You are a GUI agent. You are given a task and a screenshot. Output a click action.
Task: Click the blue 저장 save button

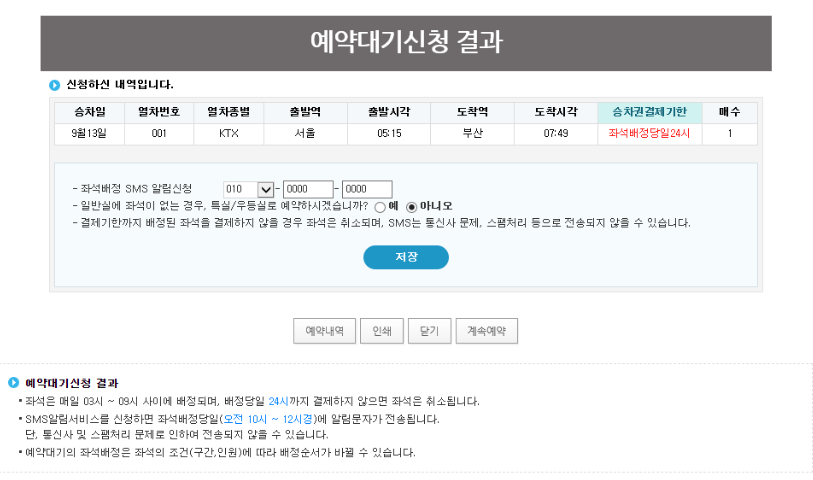click(405, 257)
